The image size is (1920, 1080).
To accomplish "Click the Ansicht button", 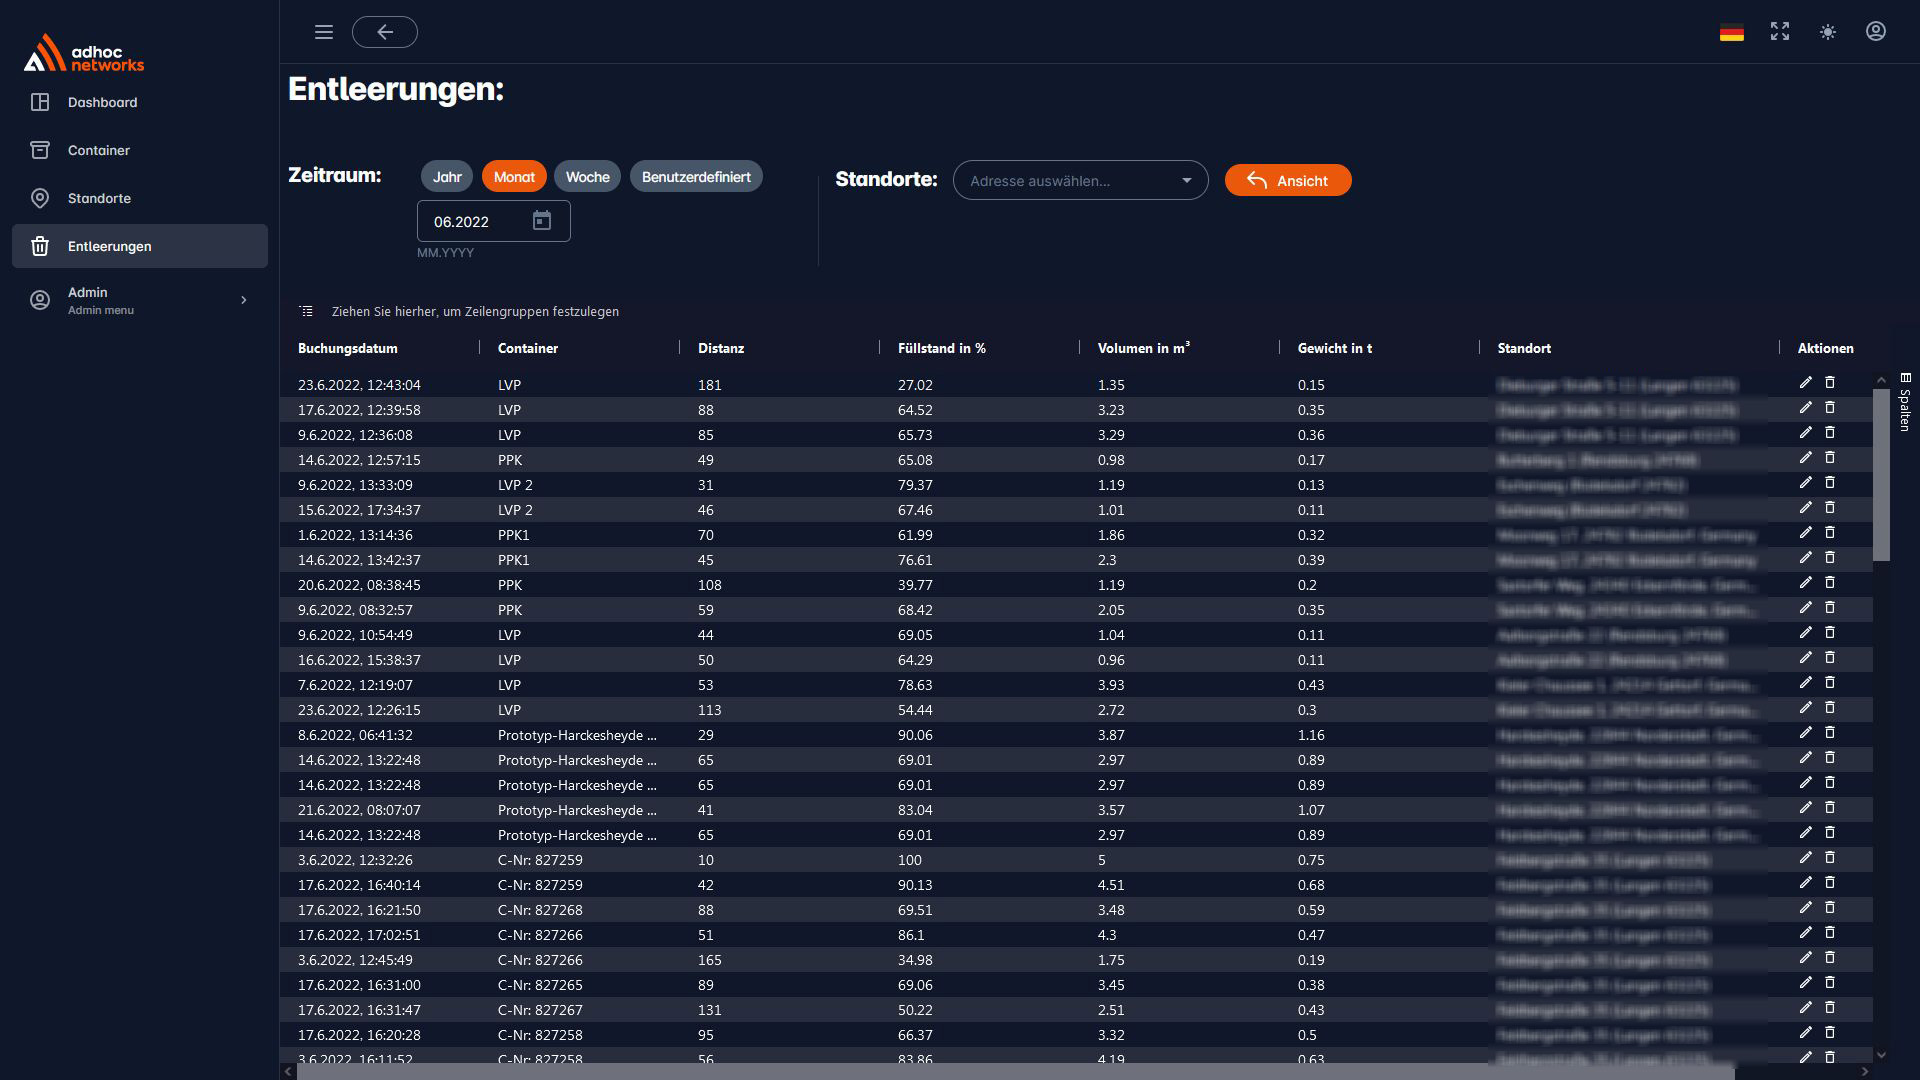I will pyautogui.click(x=1288, y=180).
